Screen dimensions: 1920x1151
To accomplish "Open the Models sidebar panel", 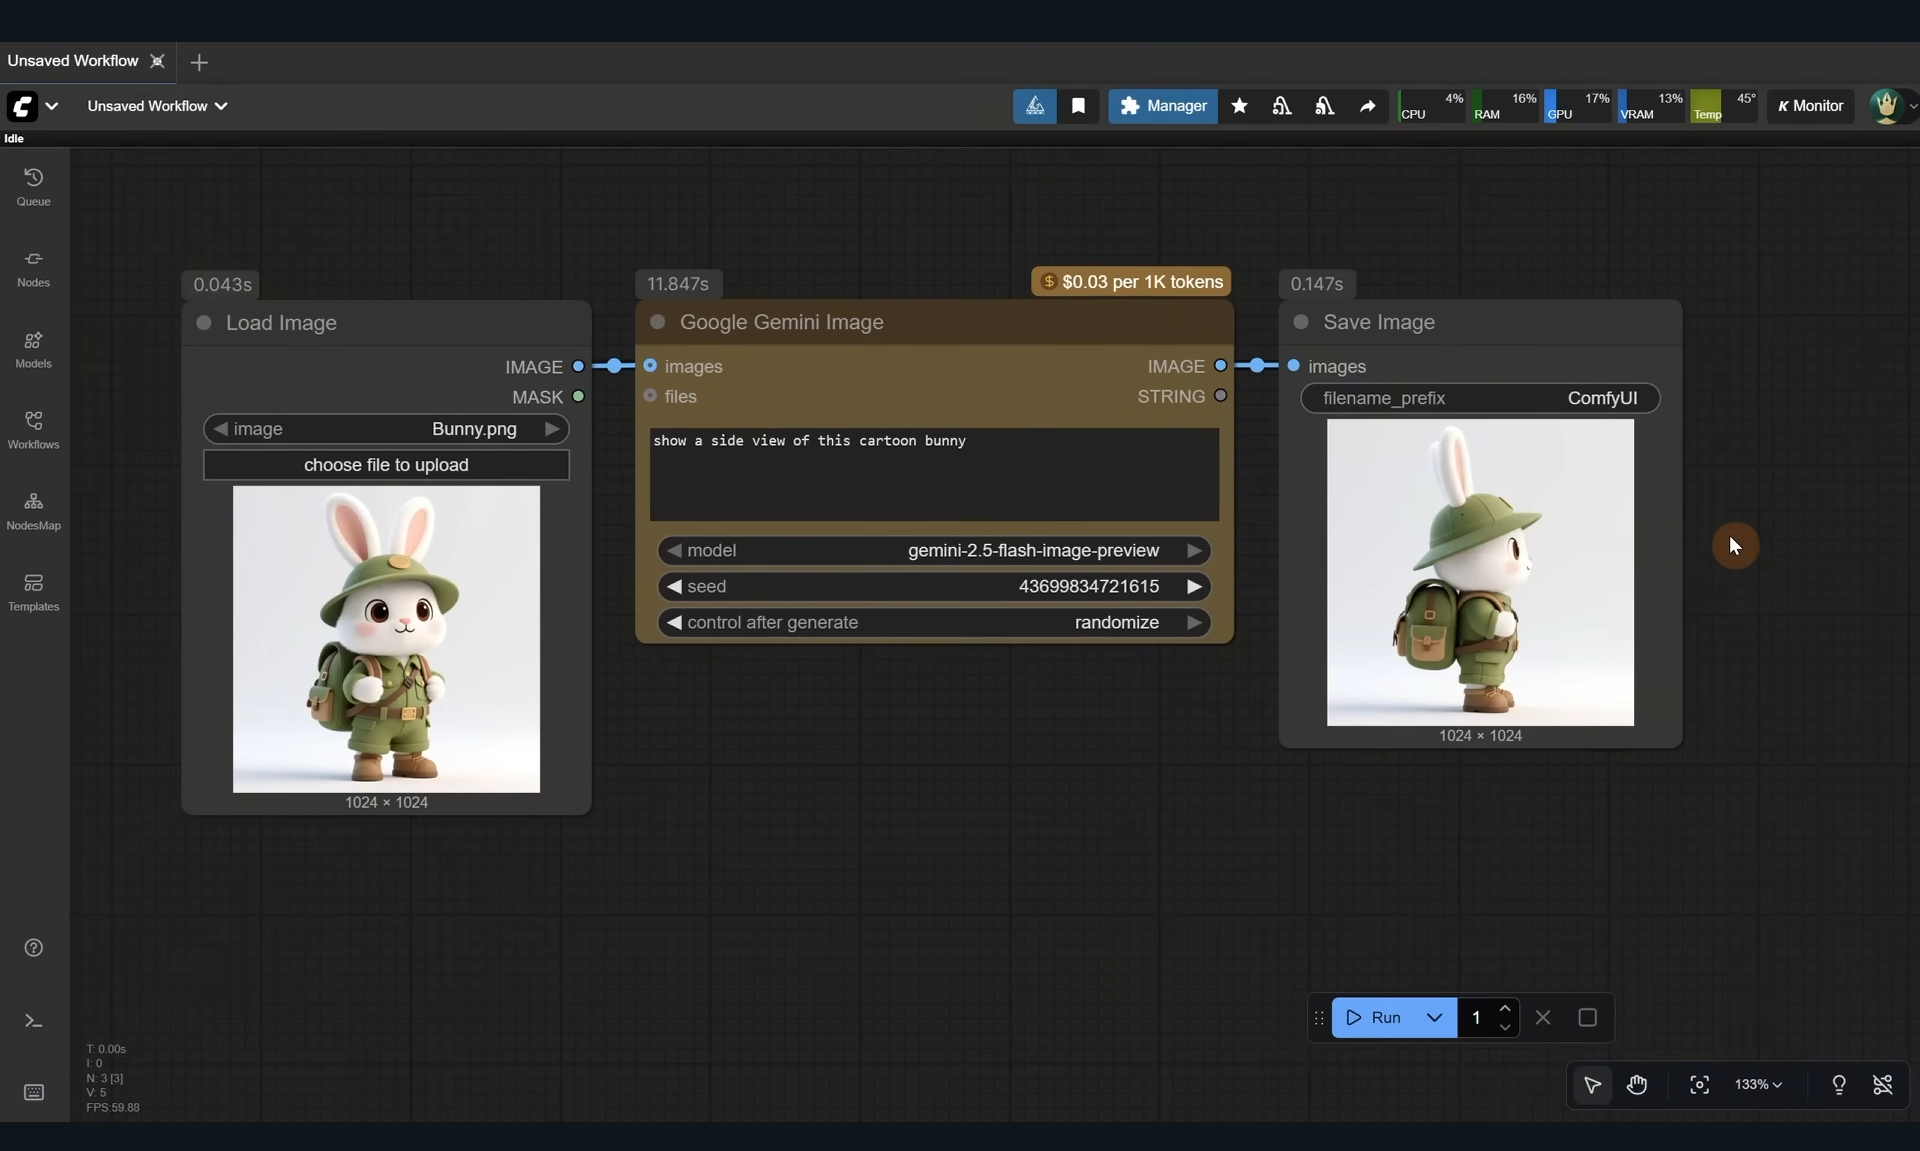I will click(x=33, y=348).
